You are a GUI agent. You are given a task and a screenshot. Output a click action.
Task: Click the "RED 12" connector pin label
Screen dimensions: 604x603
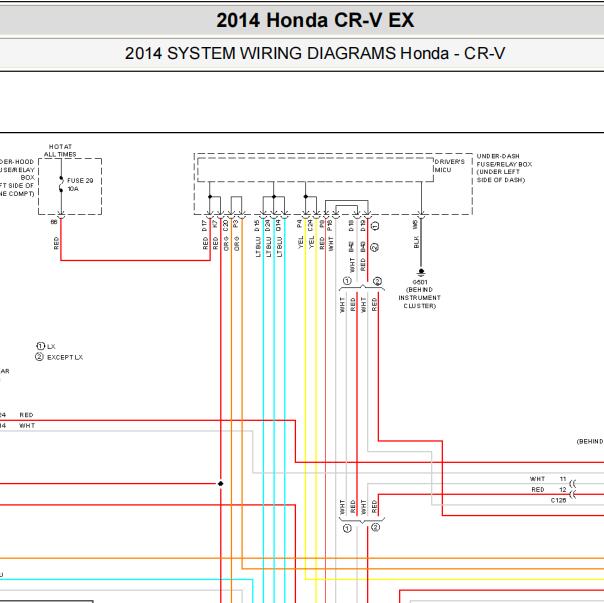tap(549, 490)
